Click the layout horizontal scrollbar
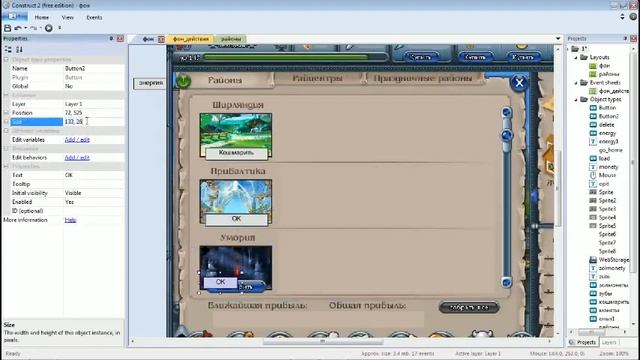 point(323,341)
